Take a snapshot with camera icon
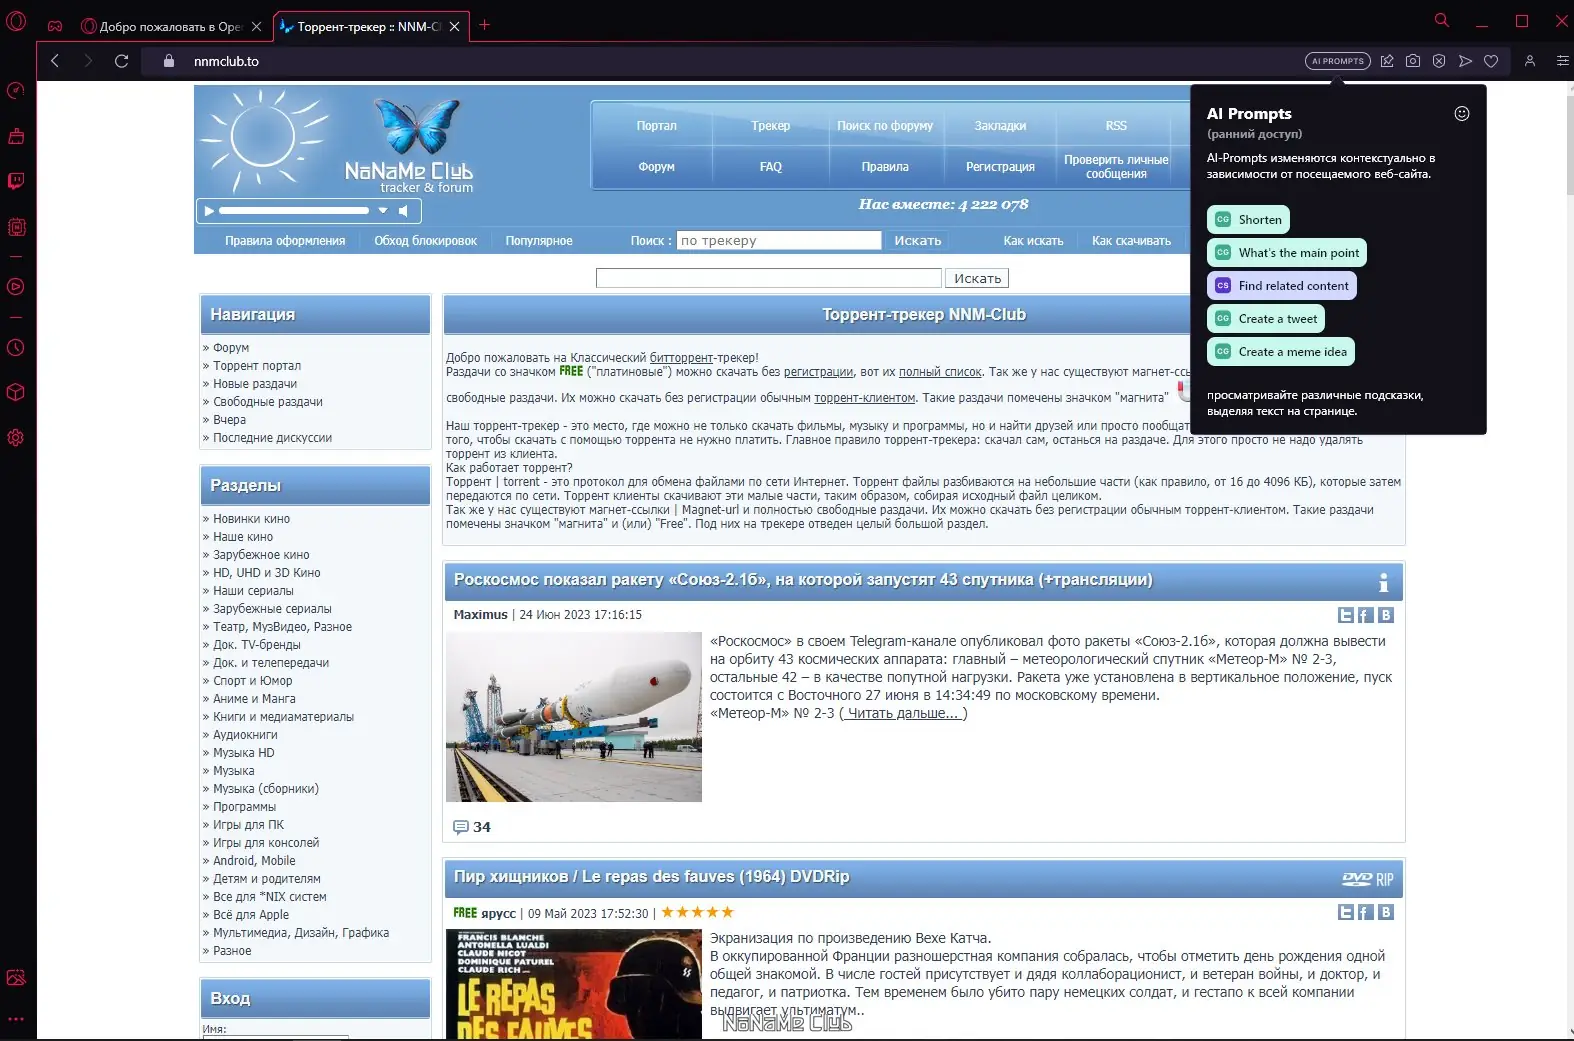 click(x=1413, y=61)
